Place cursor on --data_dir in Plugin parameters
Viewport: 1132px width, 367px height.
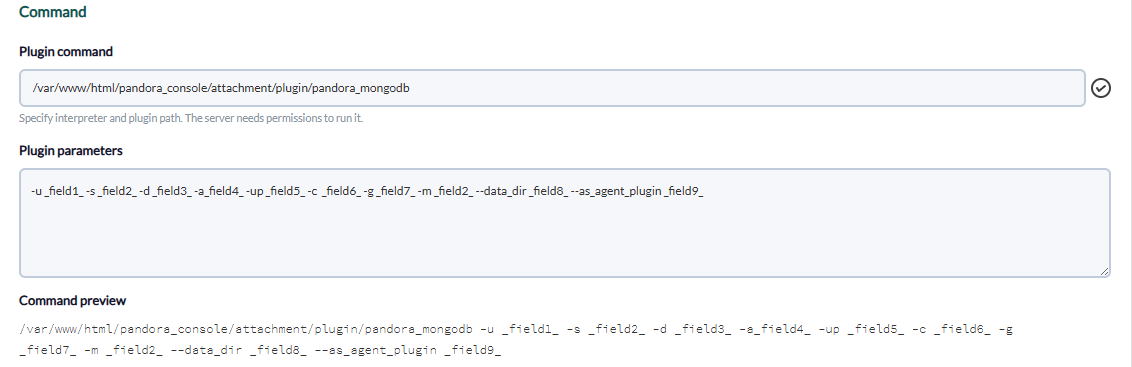[503, 191]
